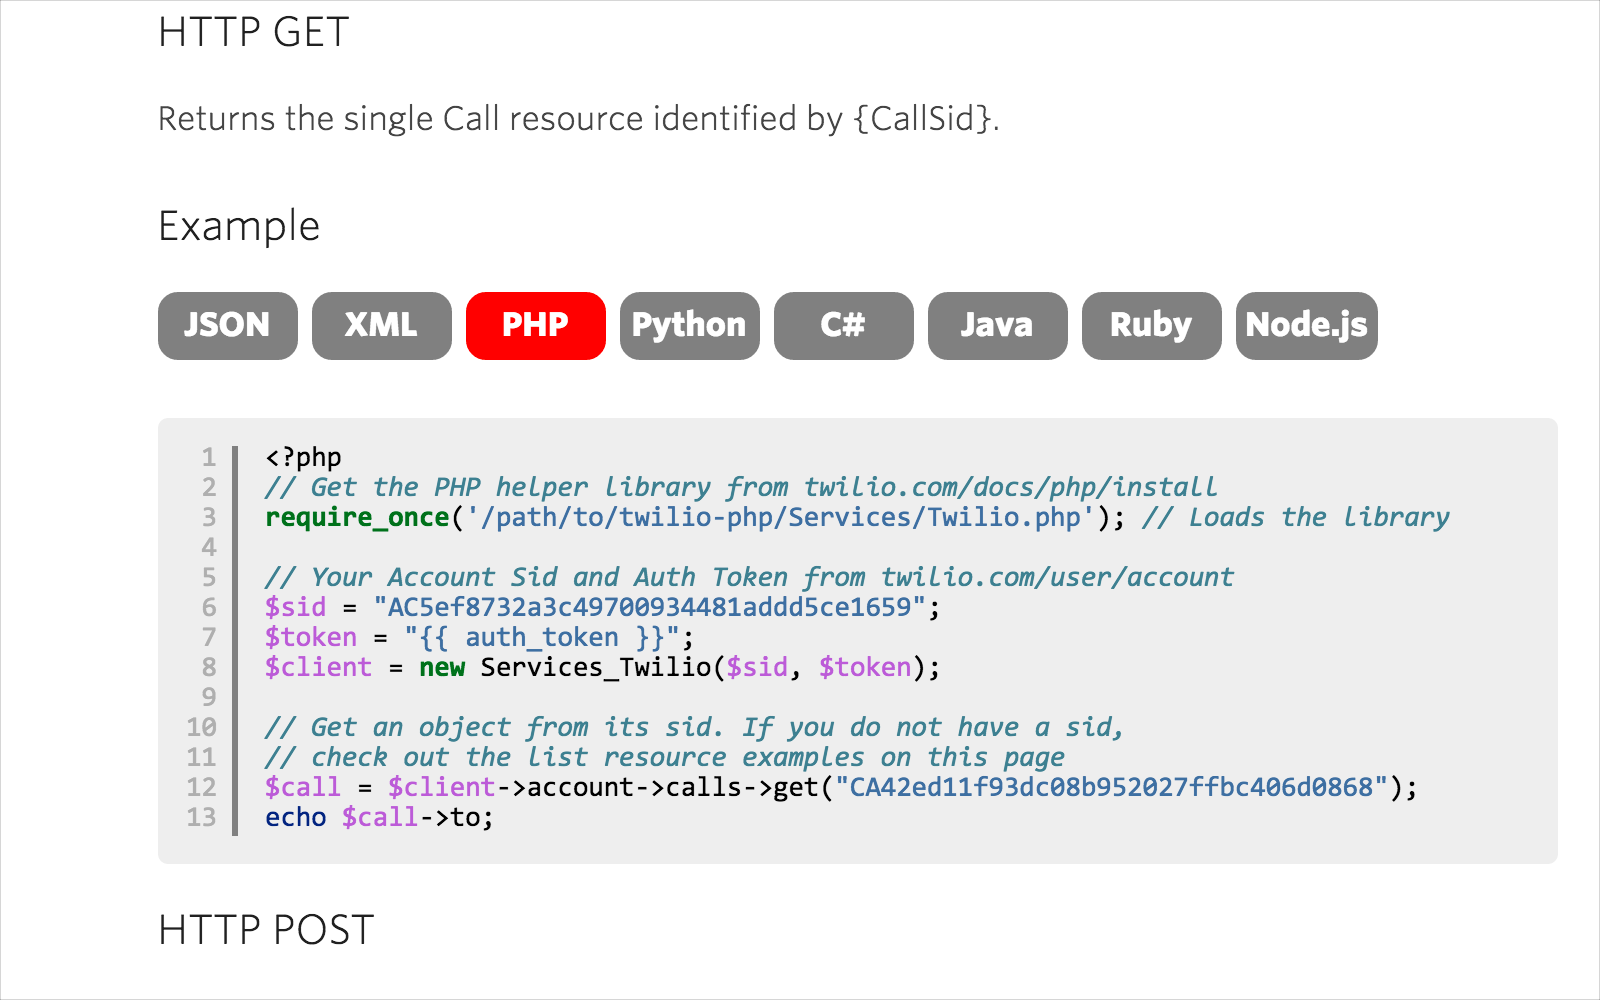Image resolution: width=1600 pixels, height=1000 pixels.
Task: Open the C# code example tab
Action: (x=843, y=325)
